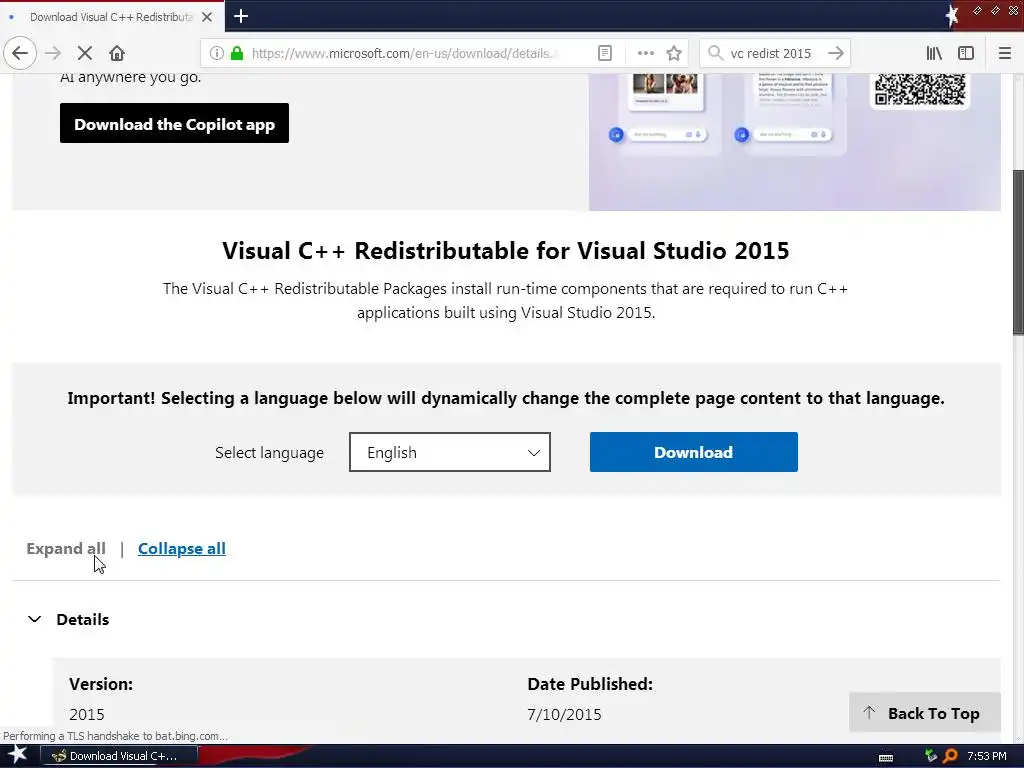Submit the search with arrow button

[836, 53]
